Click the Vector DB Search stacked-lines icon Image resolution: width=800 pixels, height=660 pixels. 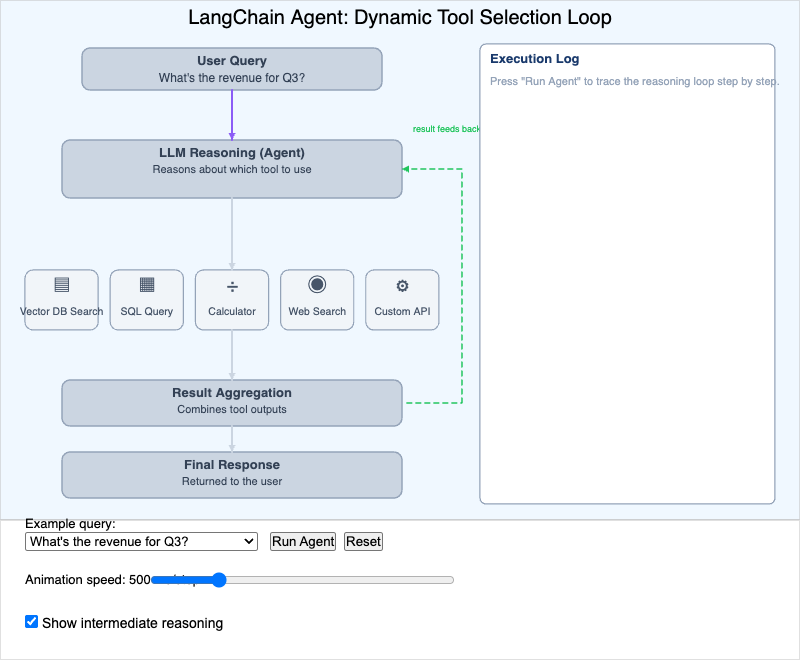62,285
